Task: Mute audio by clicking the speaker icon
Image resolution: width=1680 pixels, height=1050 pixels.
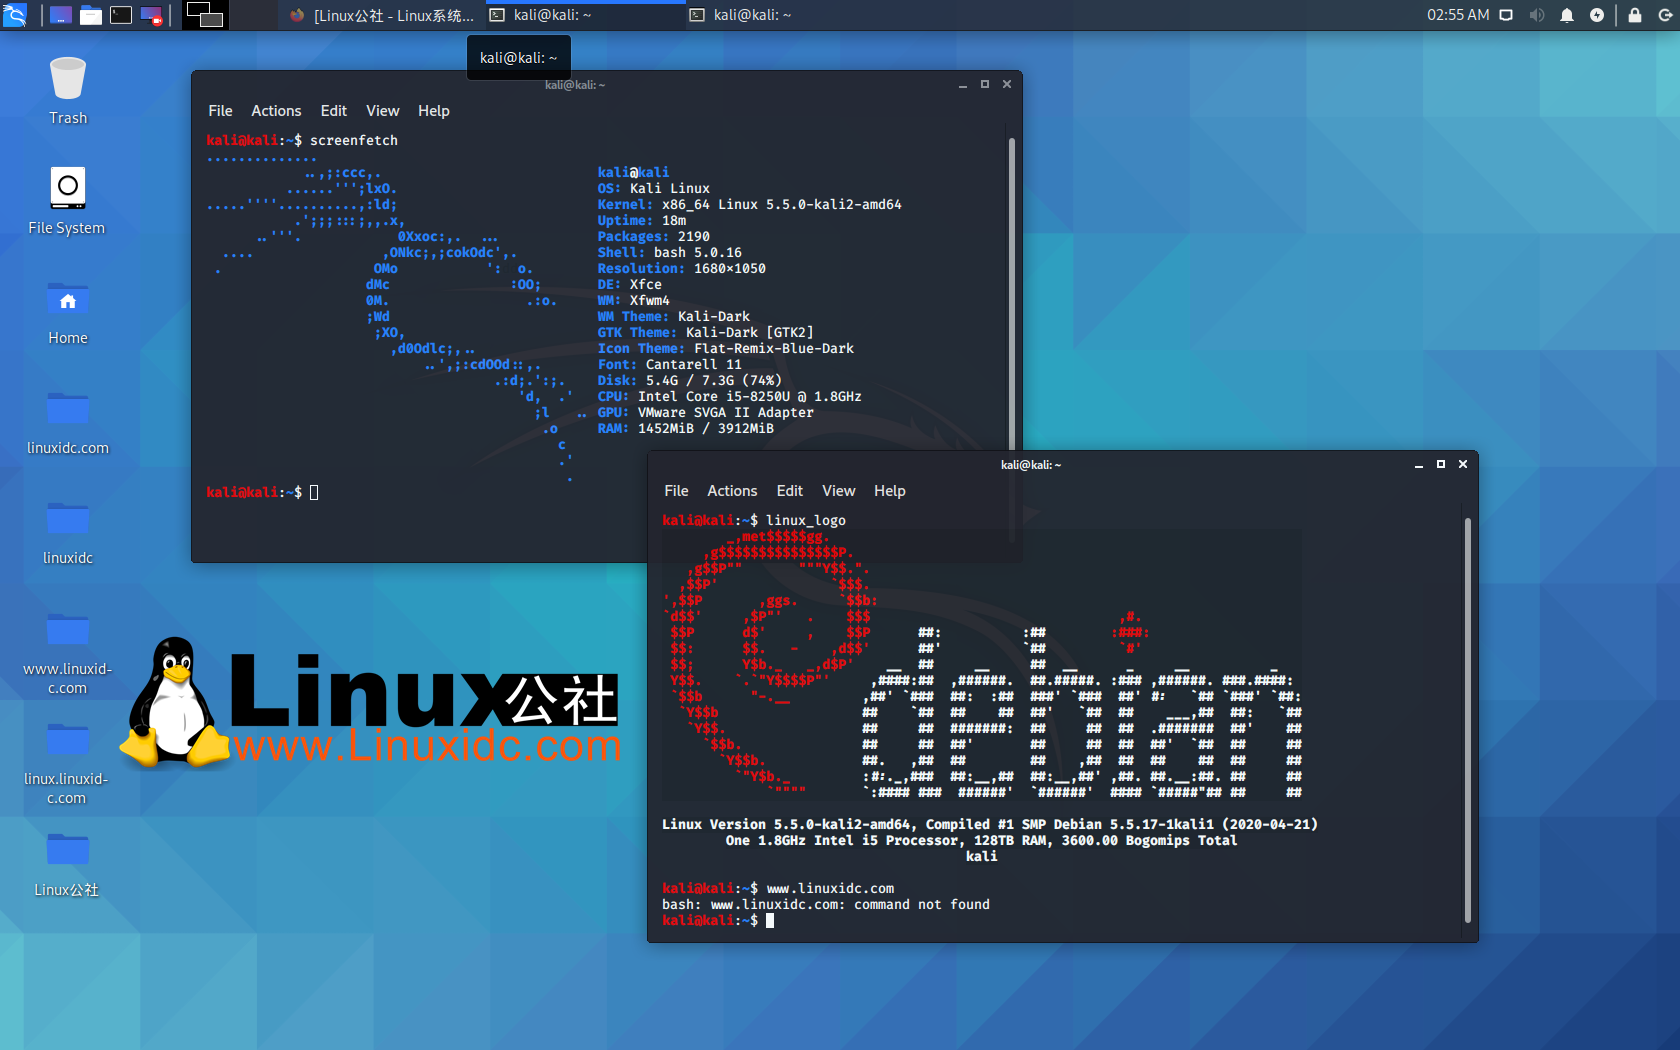Action: [x=1537, y=15]
